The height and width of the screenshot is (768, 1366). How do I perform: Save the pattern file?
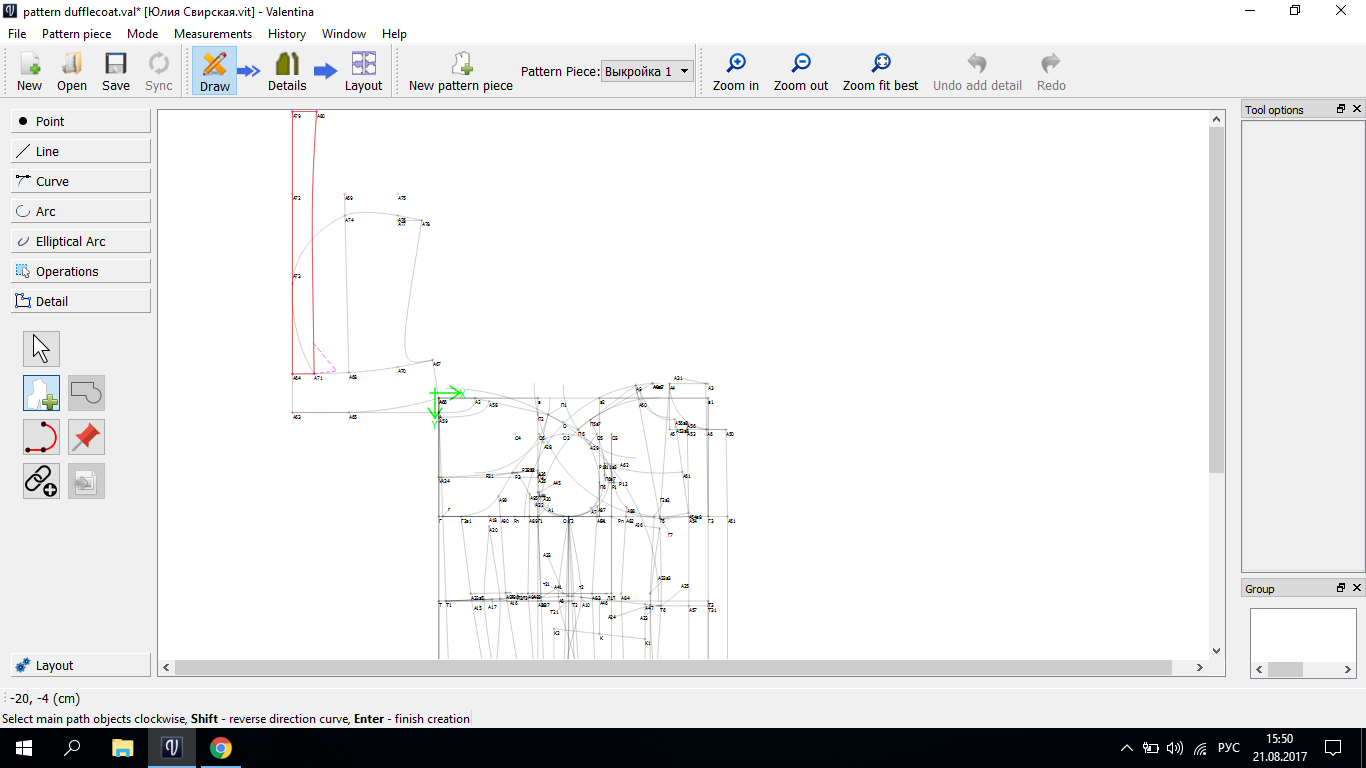click(x=116, y=71)
